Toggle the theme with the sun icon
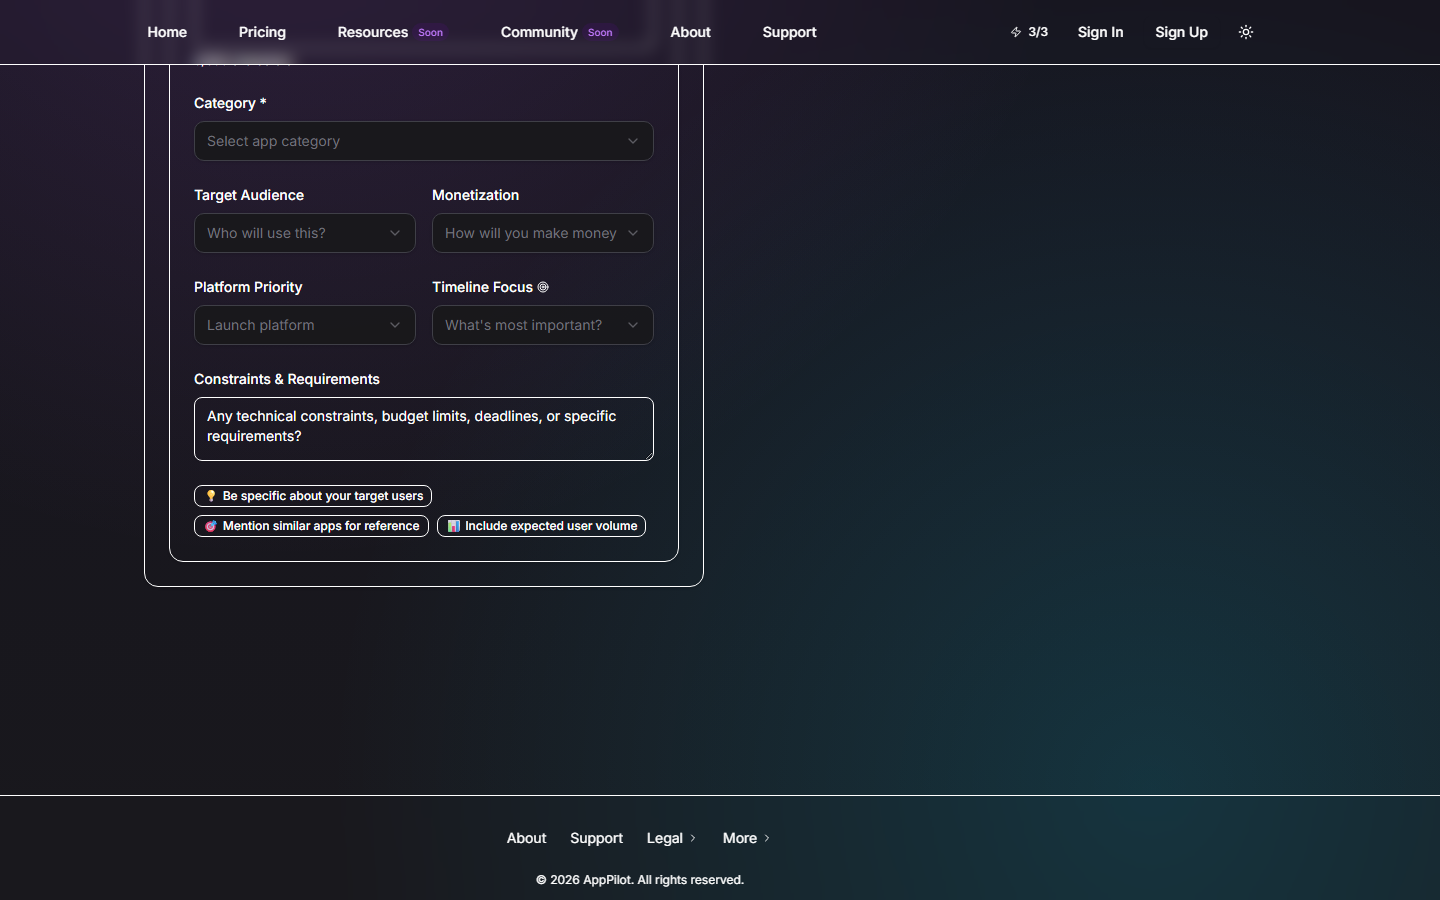1440x900 pixels. click(1245, 31)
